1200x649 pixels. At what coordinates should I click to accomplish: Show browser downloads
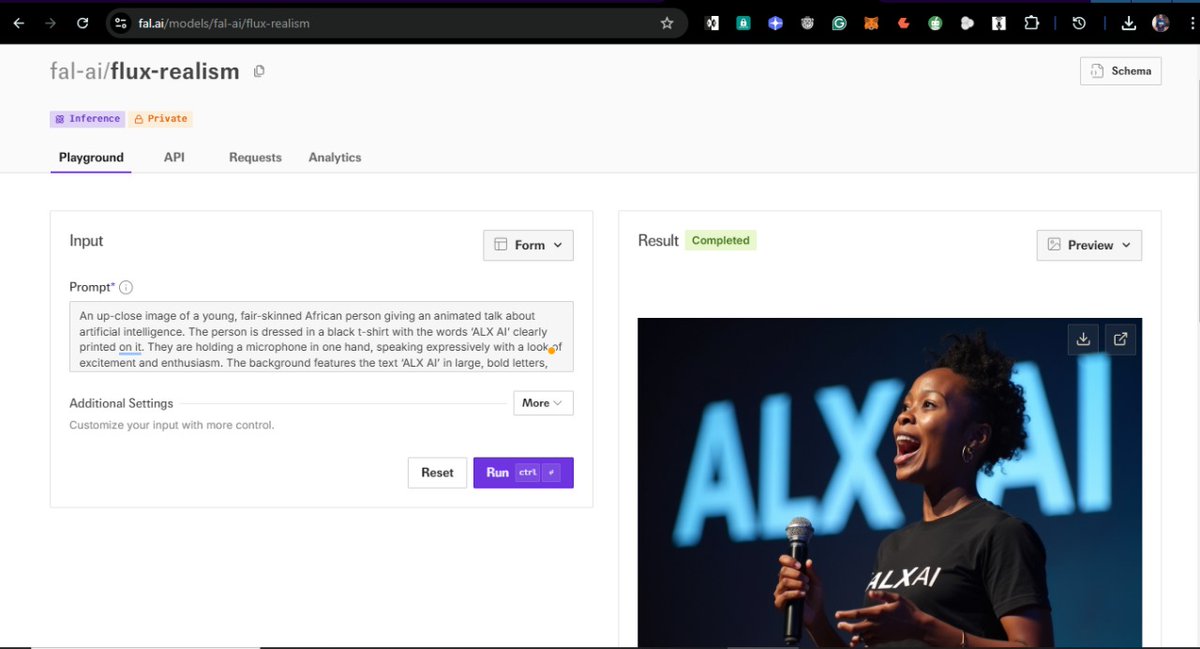click(1129, 23)
